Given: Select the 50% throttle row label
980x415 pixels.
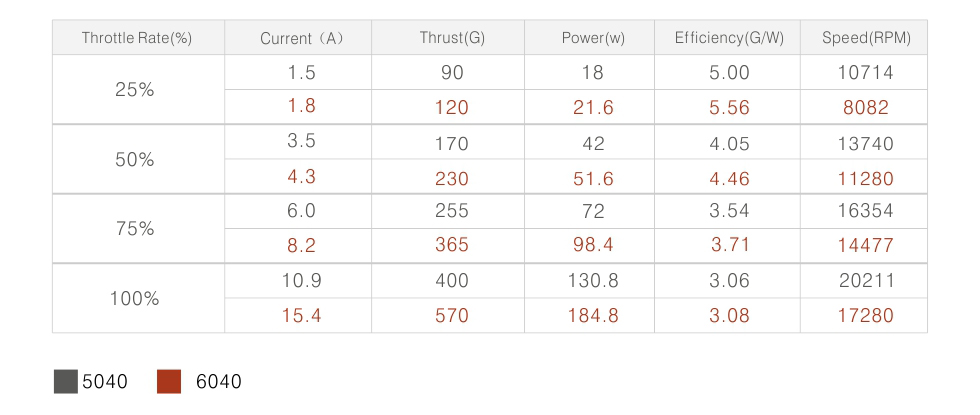Looking at the screenshot, I should (135, 160).
